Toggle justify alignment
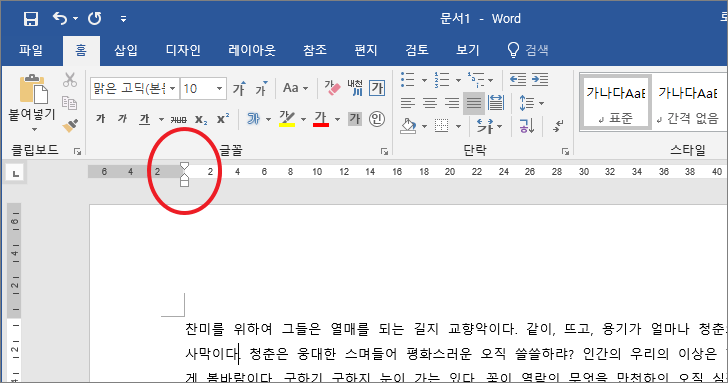The image size is (728, 383). click(x=474, y=103)
